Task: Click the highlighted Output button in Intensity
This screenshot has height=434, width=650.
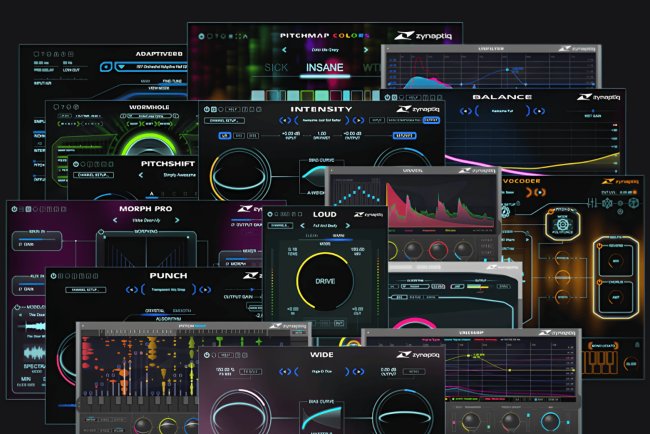Action: pyautogui.click(x=431, y=120)
